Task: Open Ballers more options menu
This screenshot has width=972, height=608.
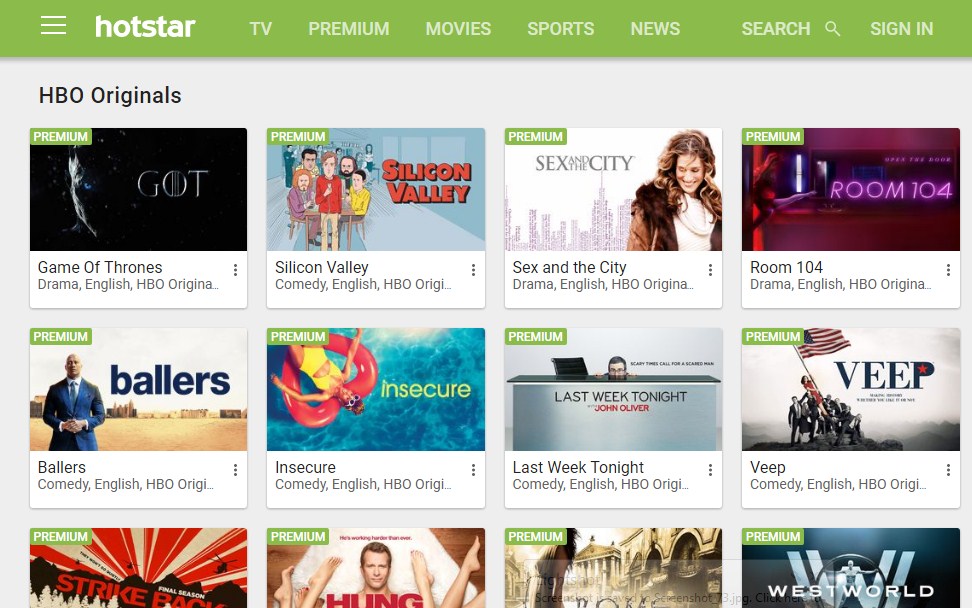Action: [x=236, y=470]
